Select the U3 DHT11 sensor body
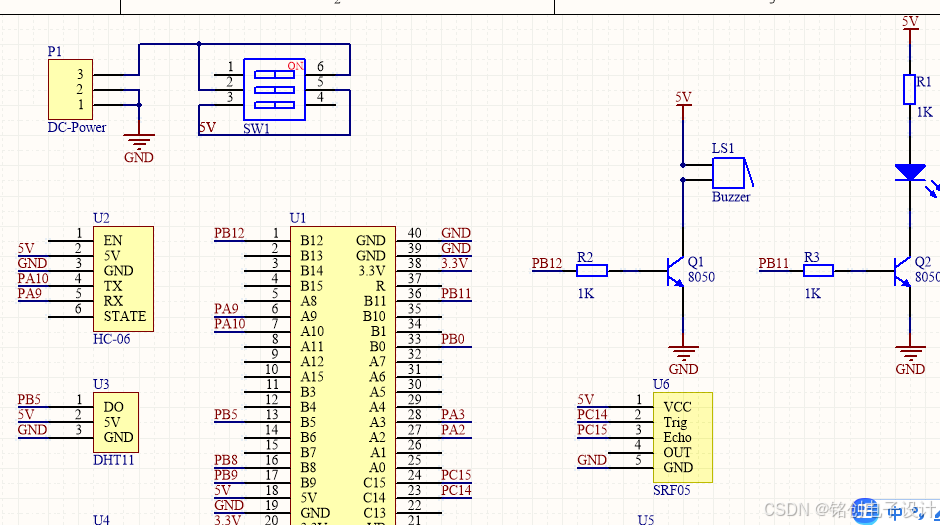Screen dimensions: 940x525 [116, 423]
